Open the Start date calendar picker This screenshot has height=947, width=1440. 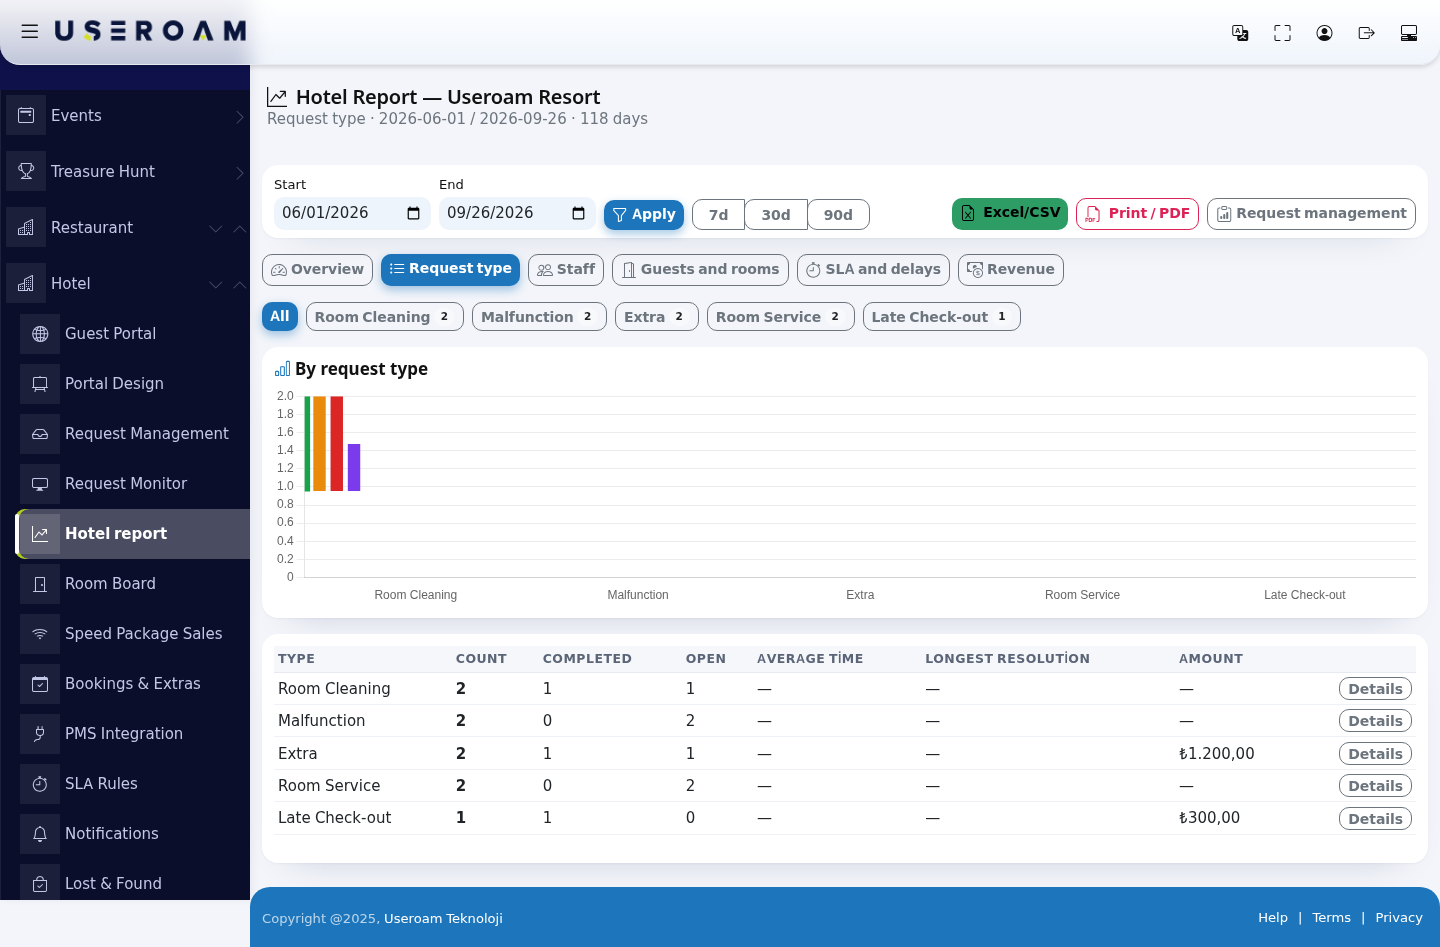tap(413, 213)
